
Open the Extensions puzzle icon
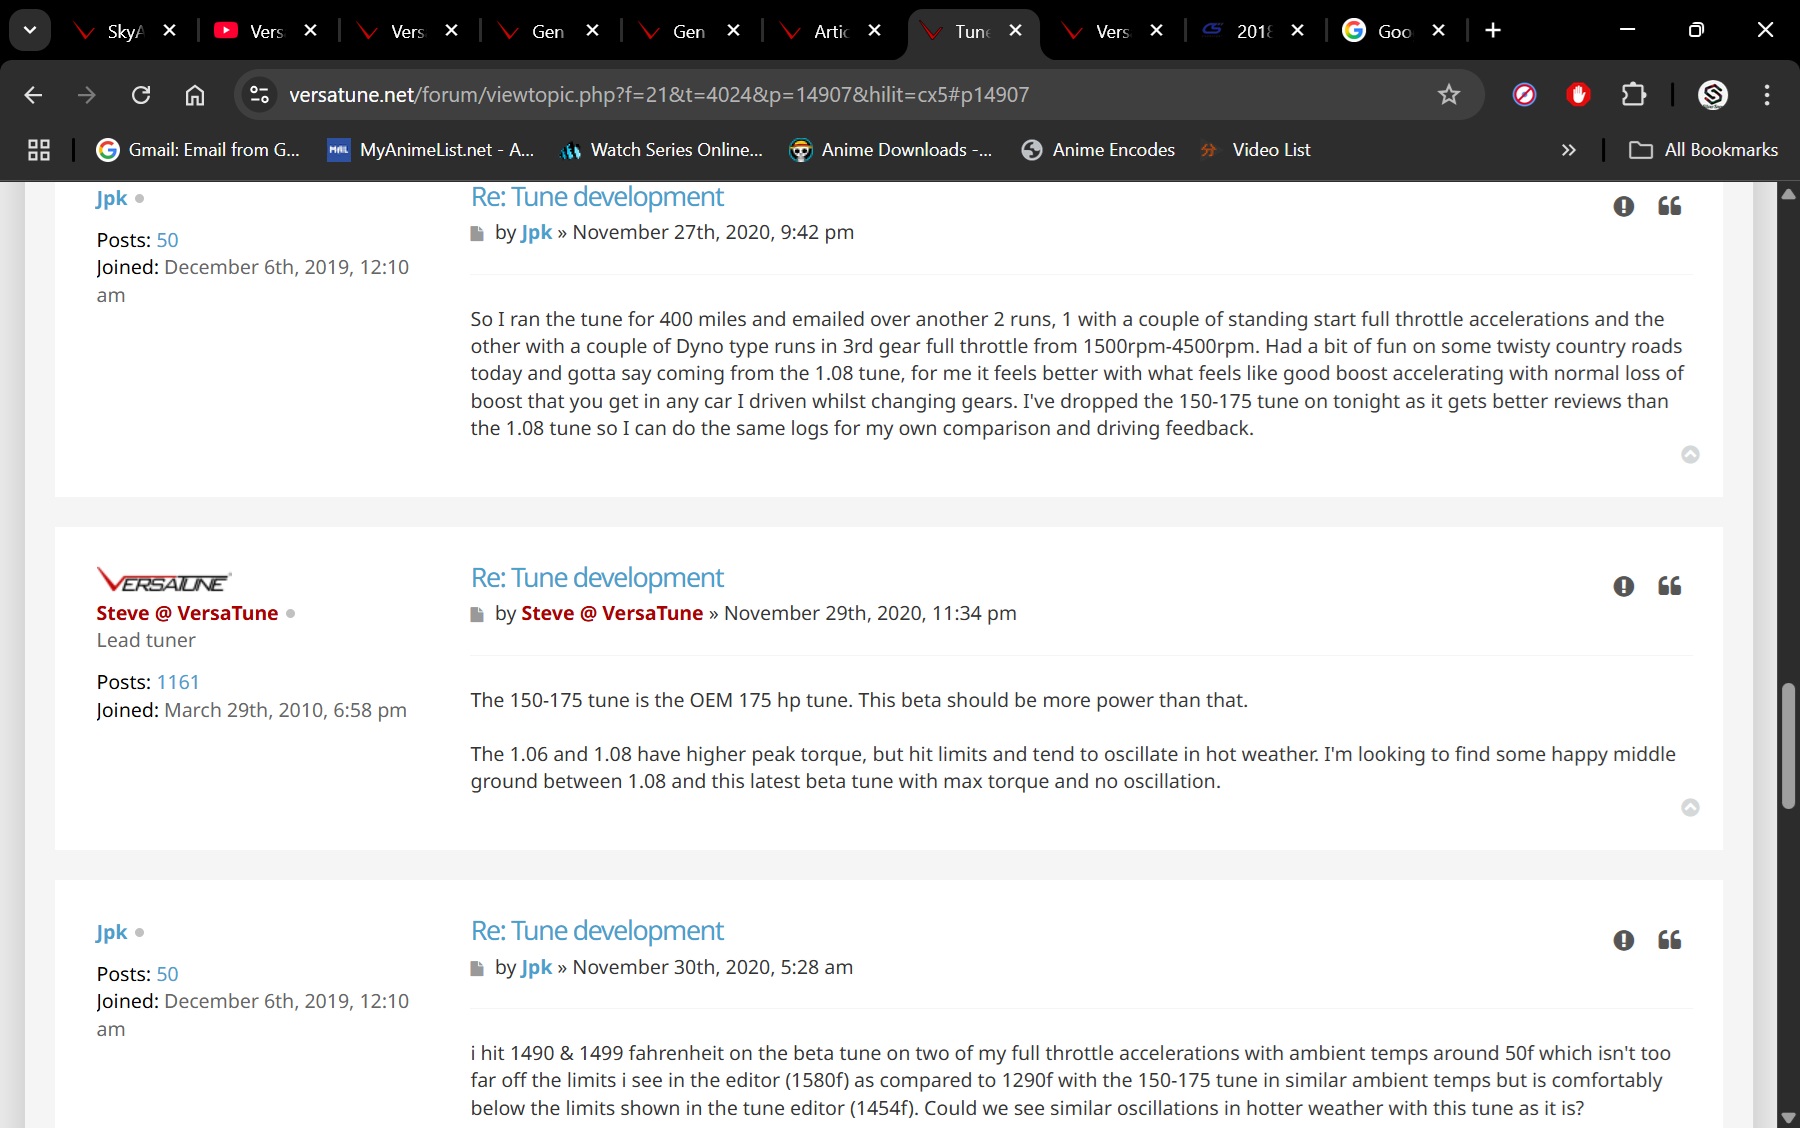pos(1633,95)
